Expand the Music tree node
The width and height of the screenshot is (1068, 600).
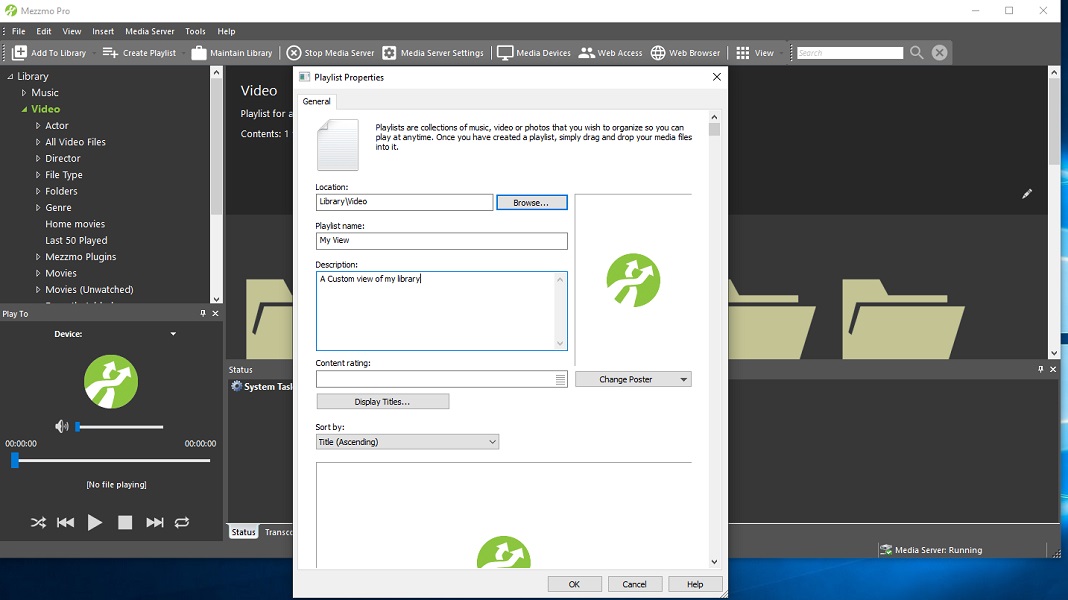24,93
